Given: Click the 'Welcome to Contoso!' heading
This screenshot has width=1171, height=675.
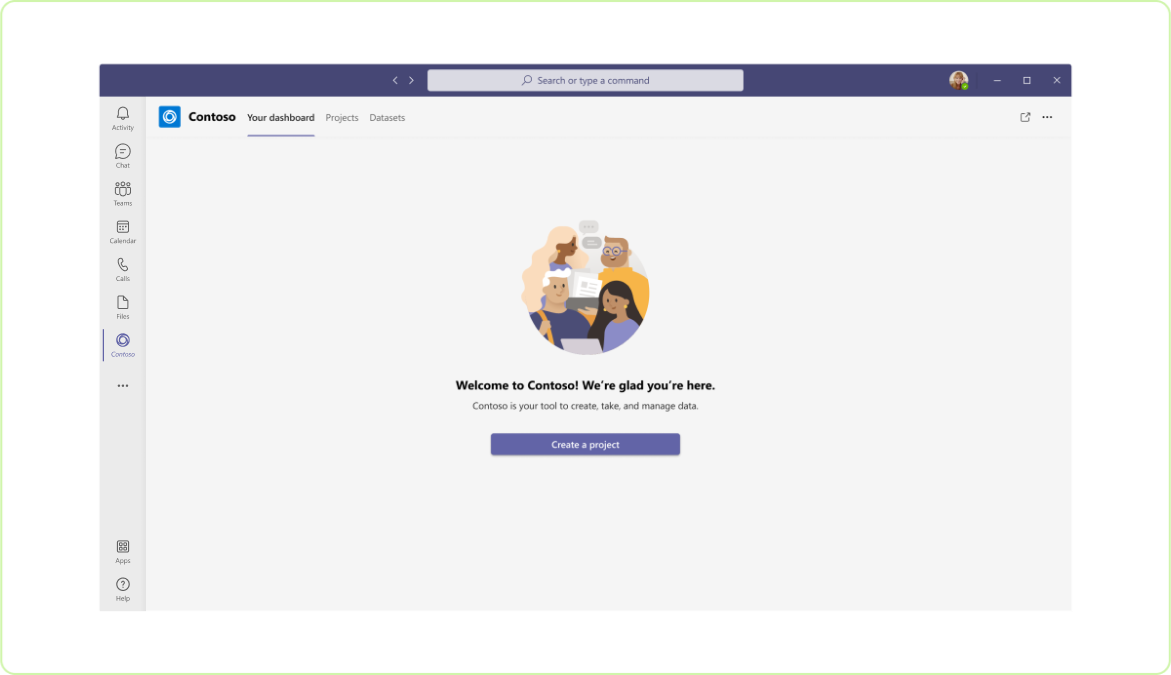Looking at the screenshot, I should pyautogui.click(x=586, y=385).
